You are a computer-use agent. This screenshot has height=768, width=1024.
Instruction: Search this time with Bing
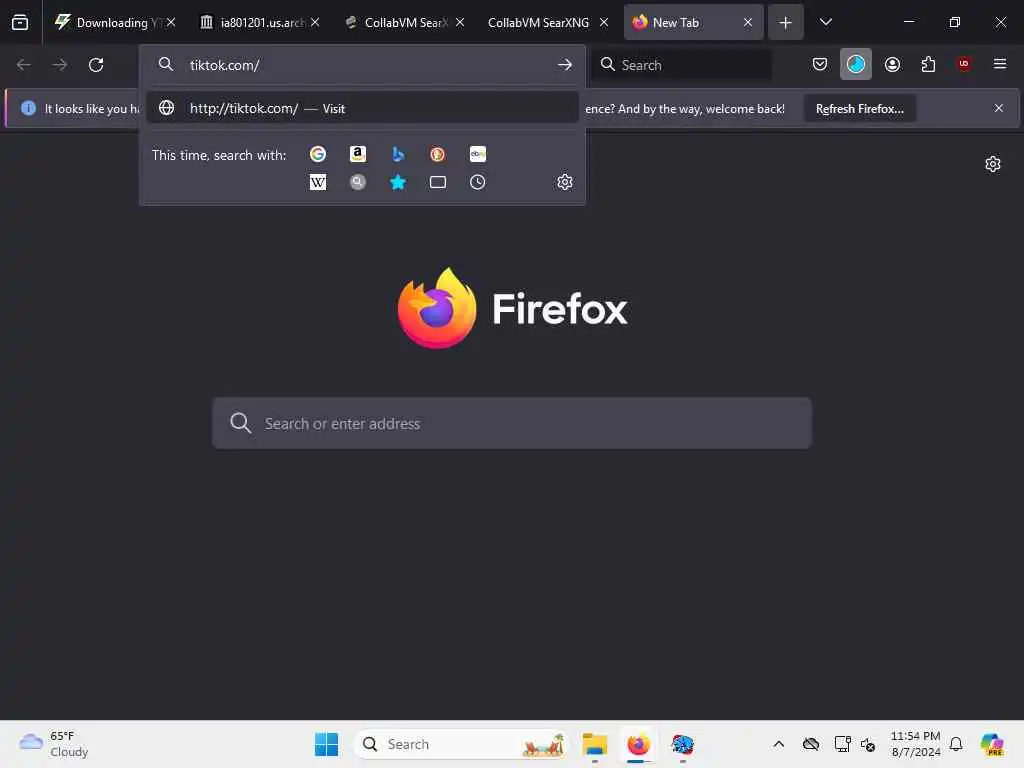click(398, 154)
